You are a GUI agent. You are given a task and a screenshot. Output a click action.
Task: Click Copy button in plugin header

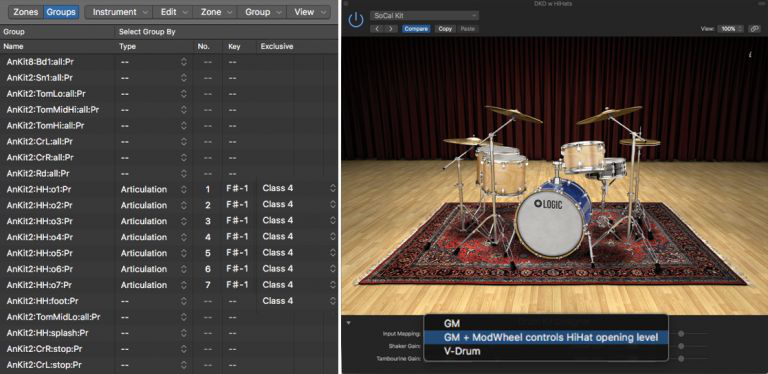click(445, 29)
